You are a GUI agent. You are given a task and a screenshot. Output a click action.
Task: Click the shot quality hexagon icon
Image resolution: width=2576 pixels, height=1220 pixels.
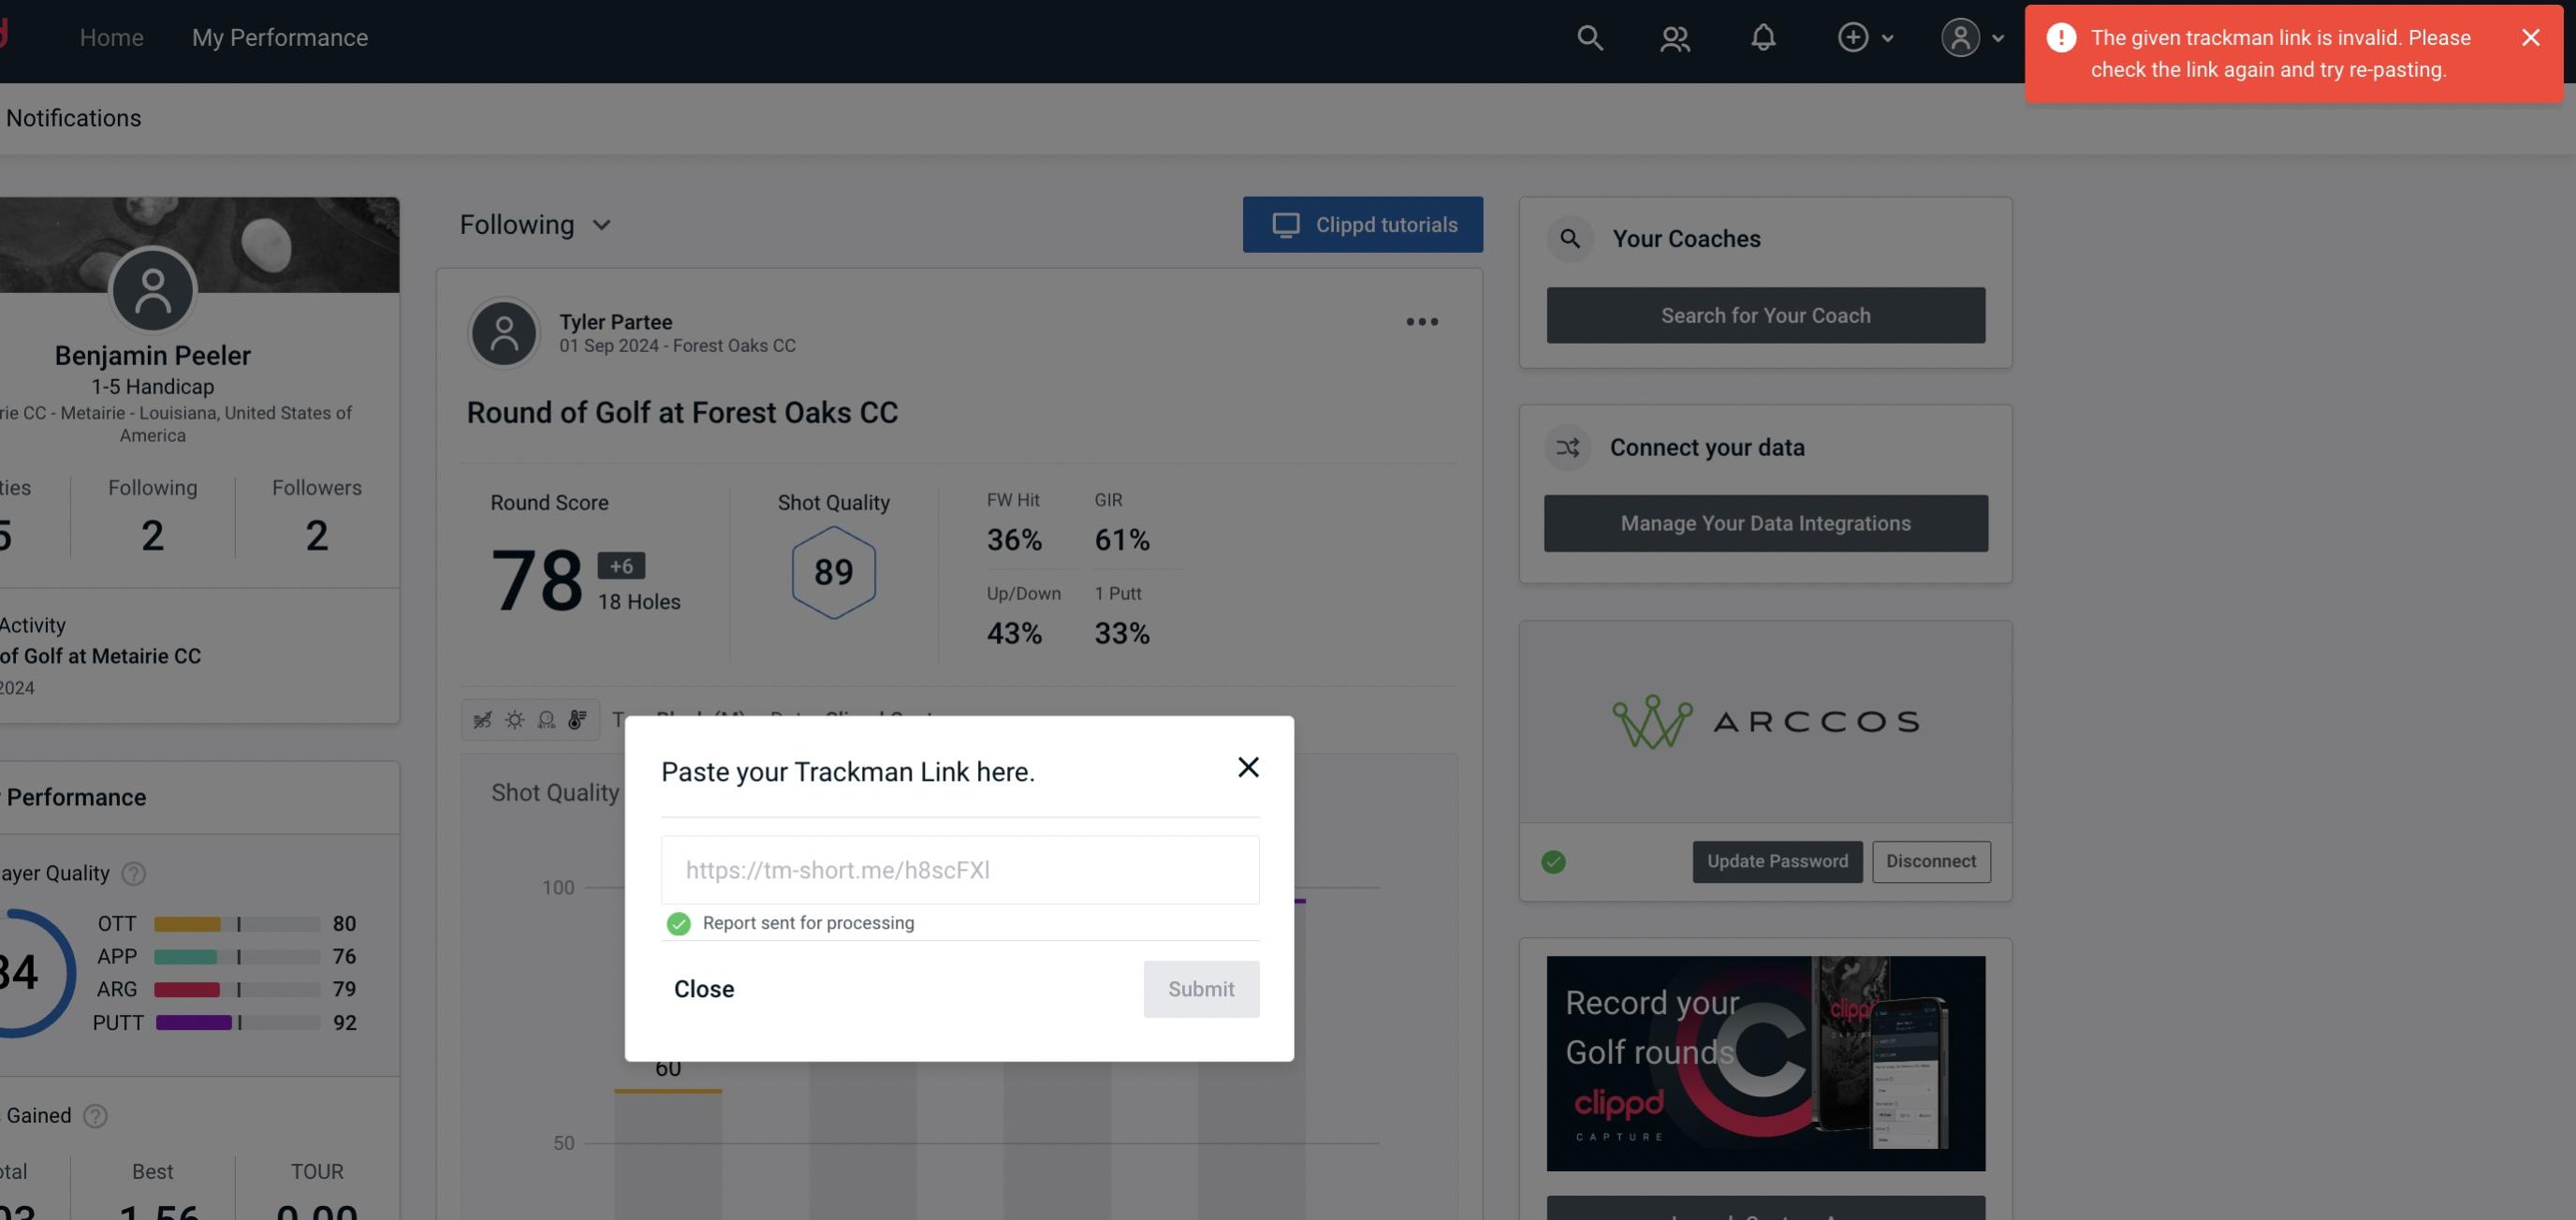pyautogui.click(x=833, y=572)
